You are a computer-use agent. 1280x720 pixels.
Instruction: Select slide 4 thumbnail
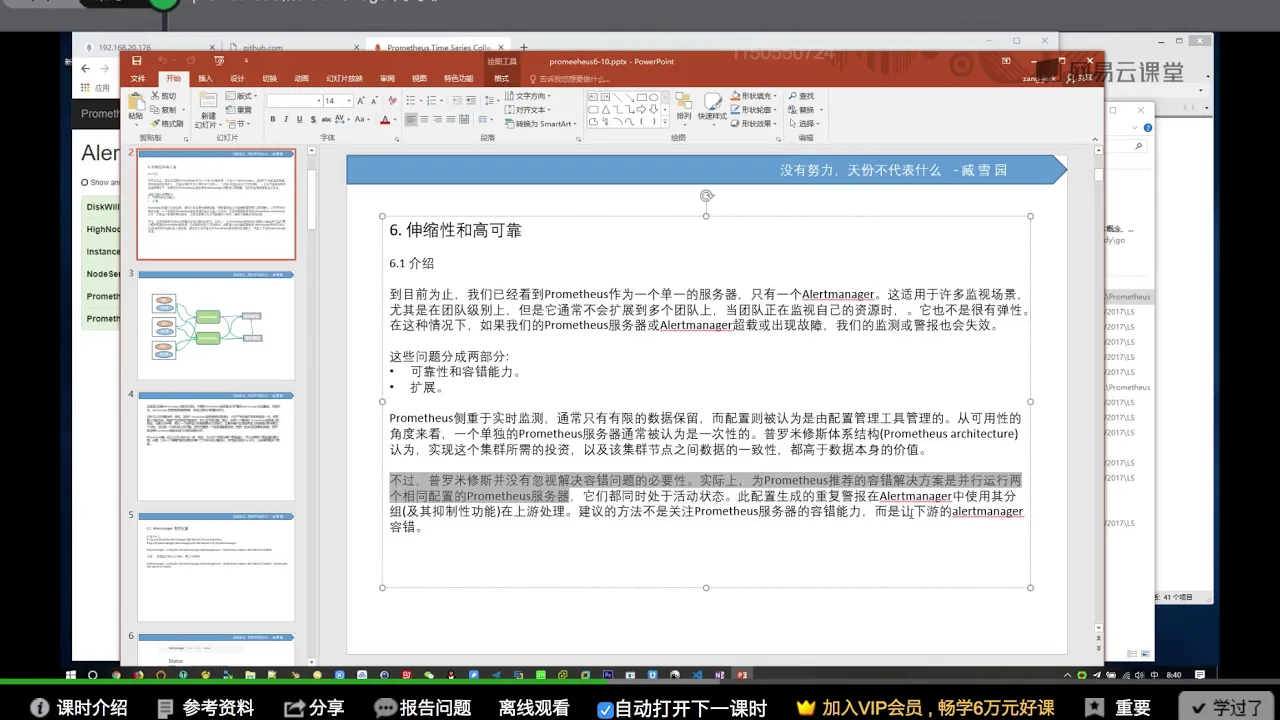(x=216, y=445)
